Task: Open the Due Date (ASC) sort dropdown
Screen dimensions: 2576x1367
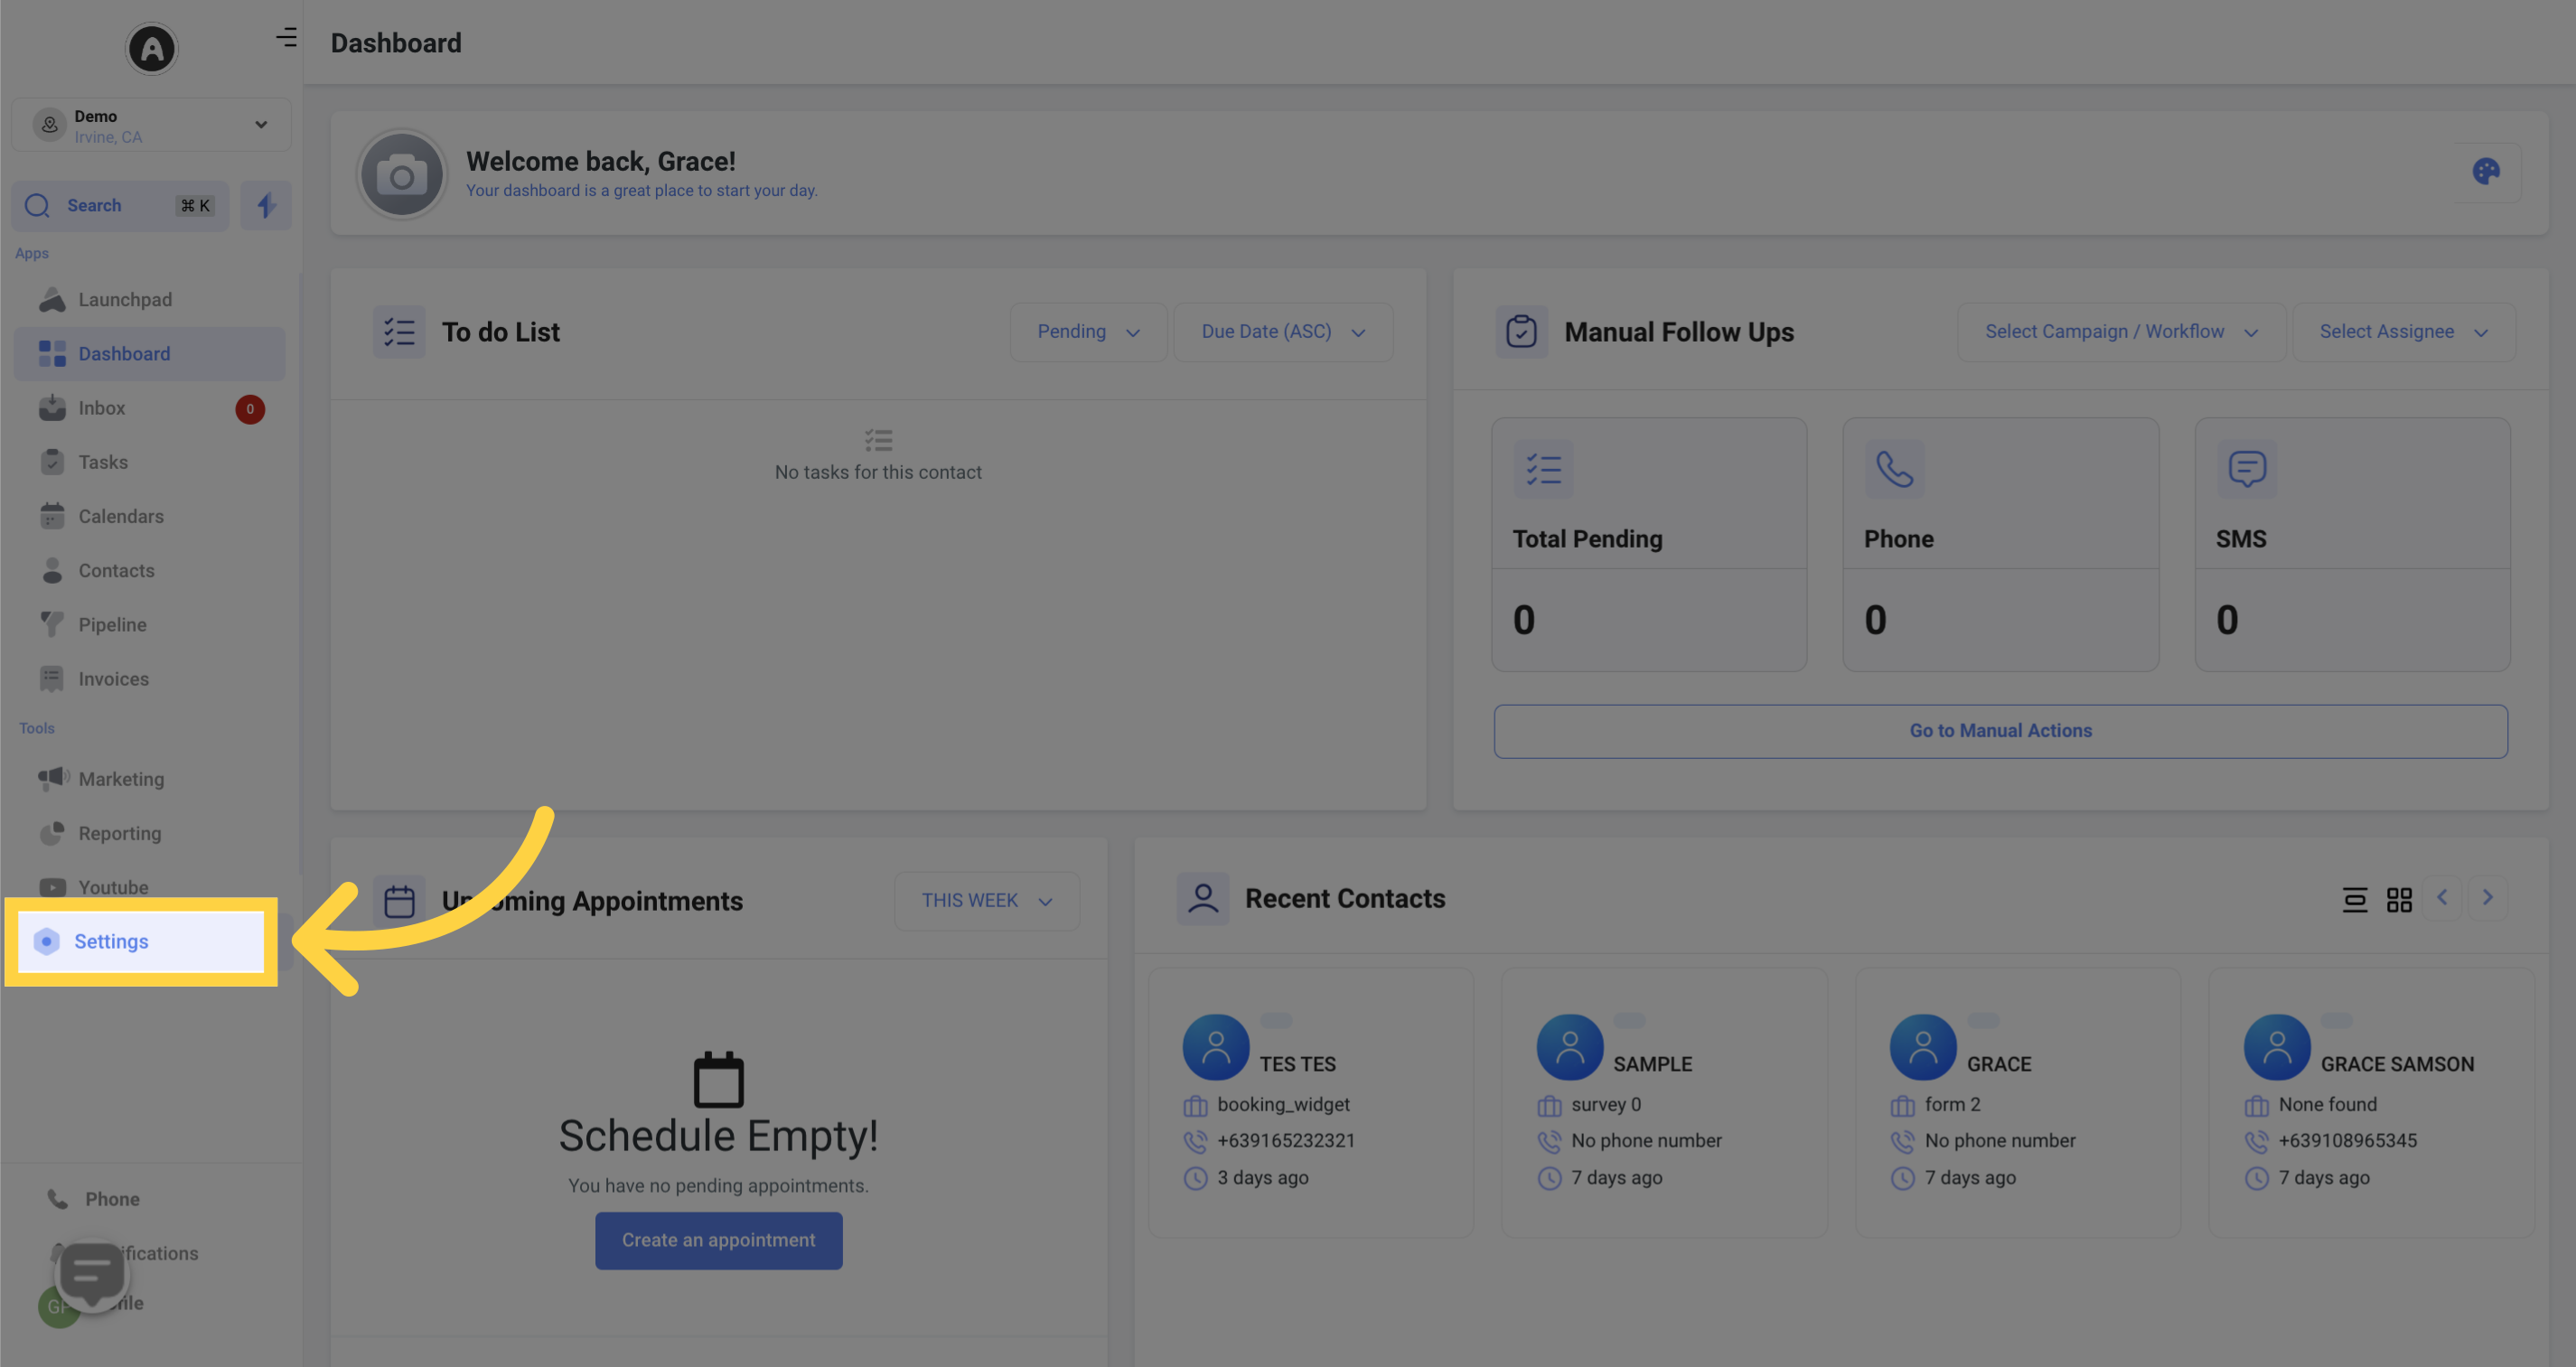Action: point(1283,332)
